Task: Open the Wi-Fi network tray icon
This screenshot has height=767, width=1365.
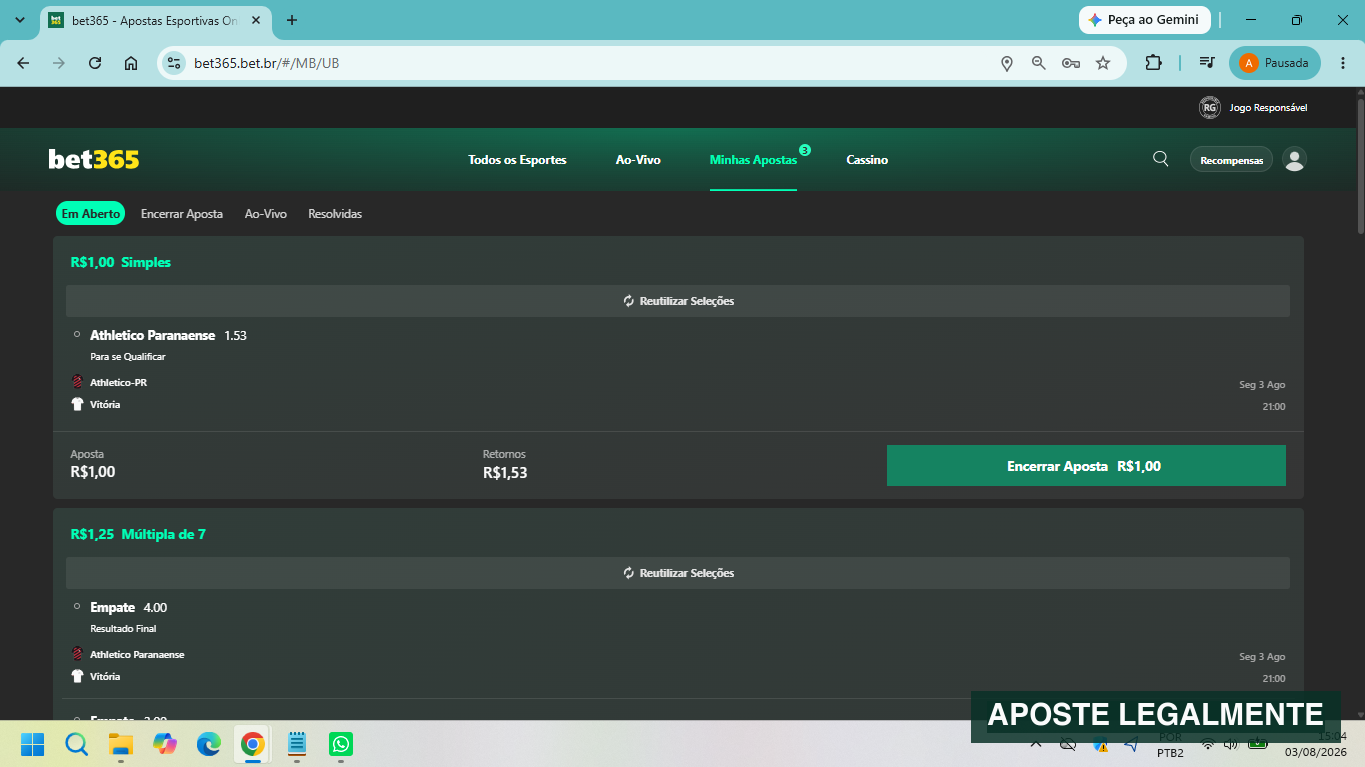Action: pyautogui.click(x=1208, y=744)
